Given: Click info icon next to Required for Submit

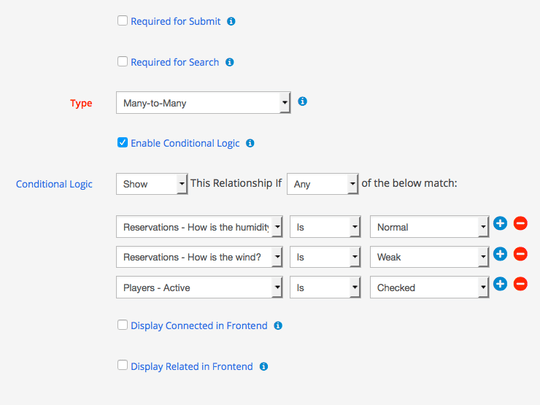Looking at the screenshot, I should [231, 21].
